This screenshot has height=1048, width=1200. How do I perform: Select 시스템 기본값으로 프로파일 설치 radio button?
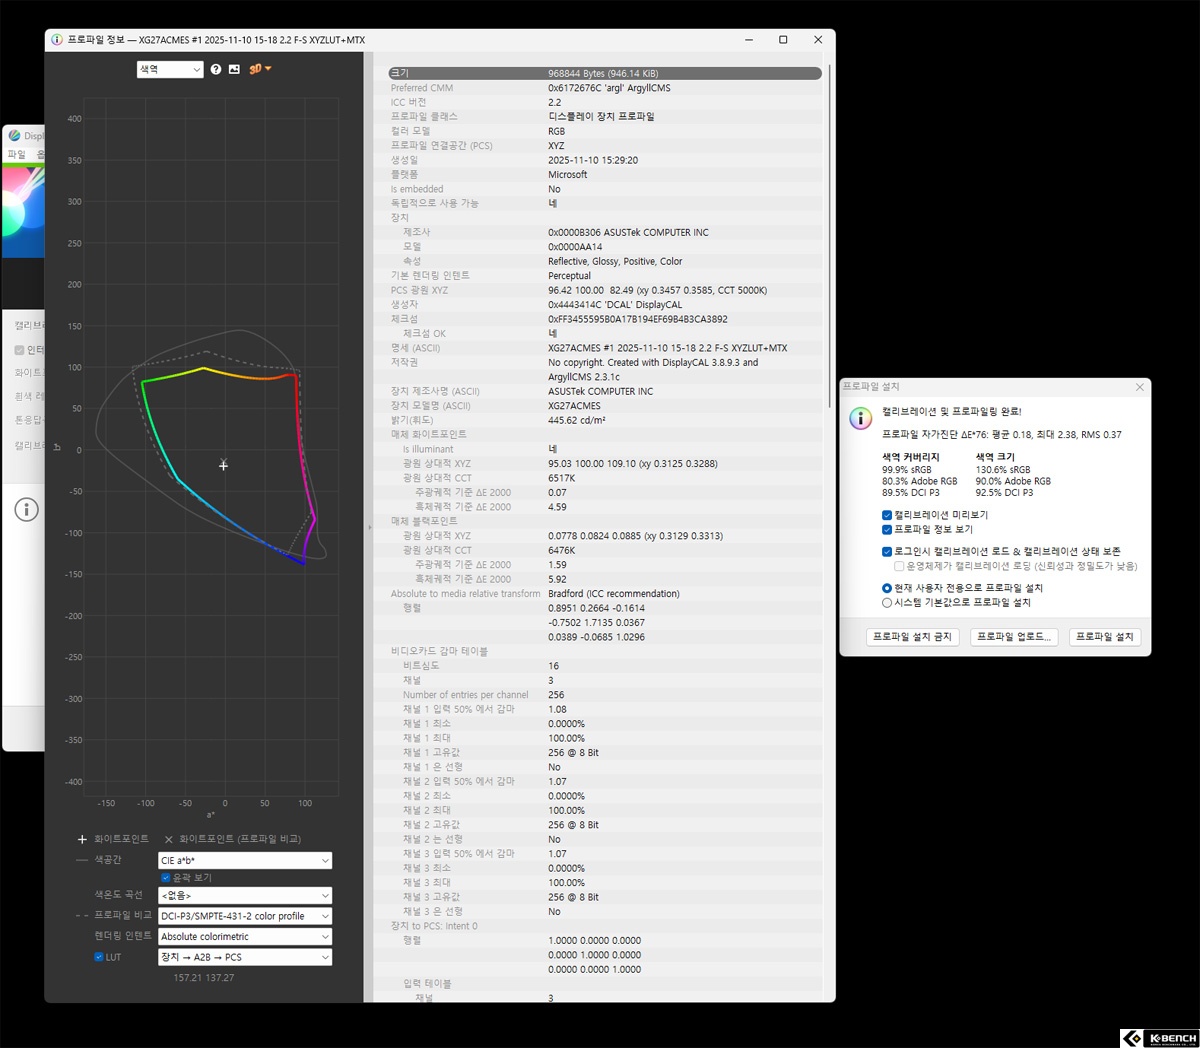[887, 603]
